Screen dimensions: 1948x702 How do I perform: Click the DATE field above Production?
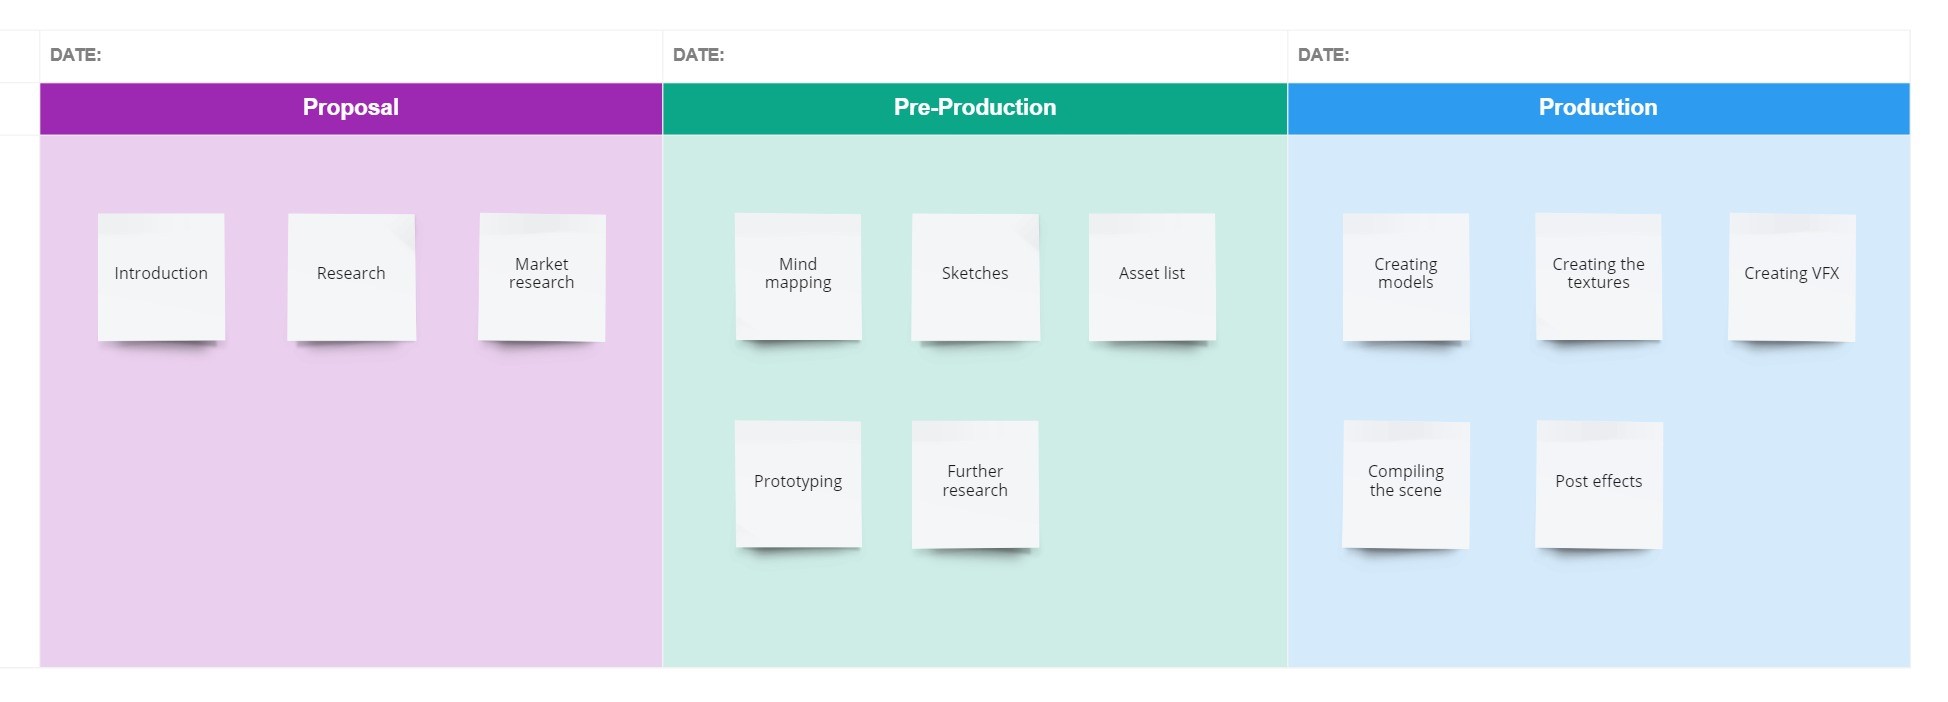pos(1598,56)
